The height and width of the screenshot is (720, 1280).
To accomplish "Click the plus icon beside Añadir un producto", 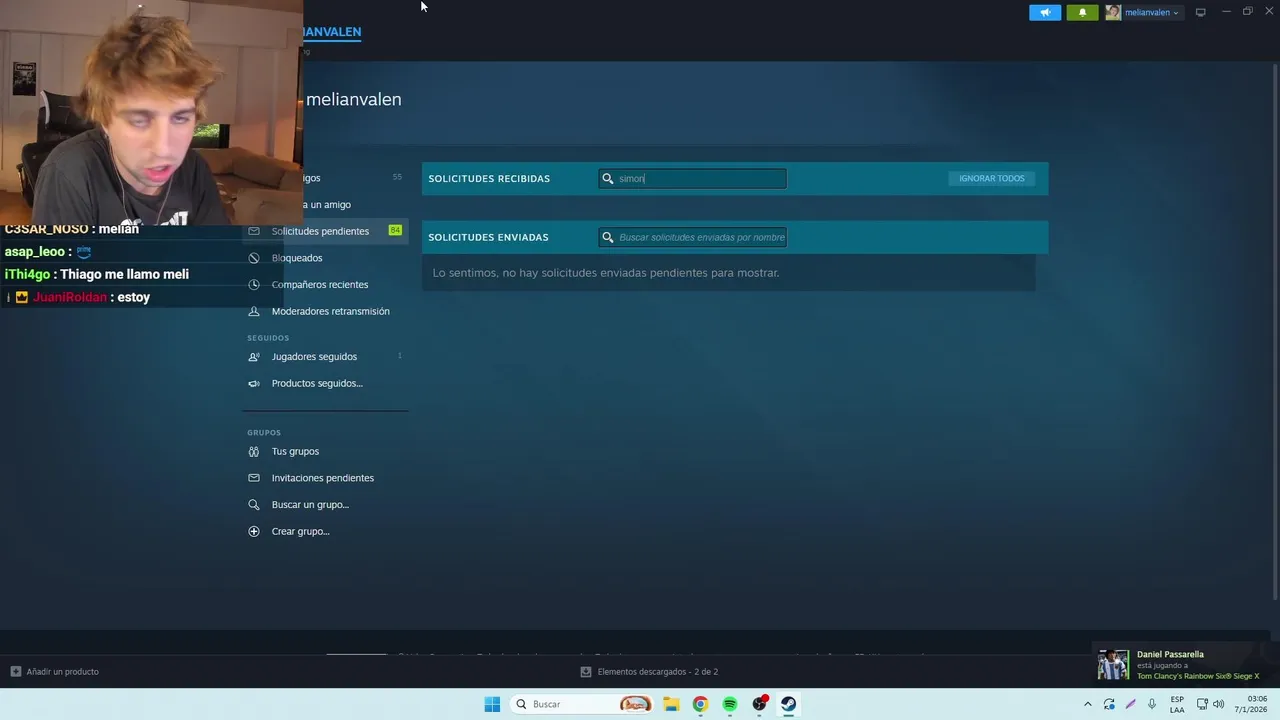I will pyautogui.click(x=16, y=671).
